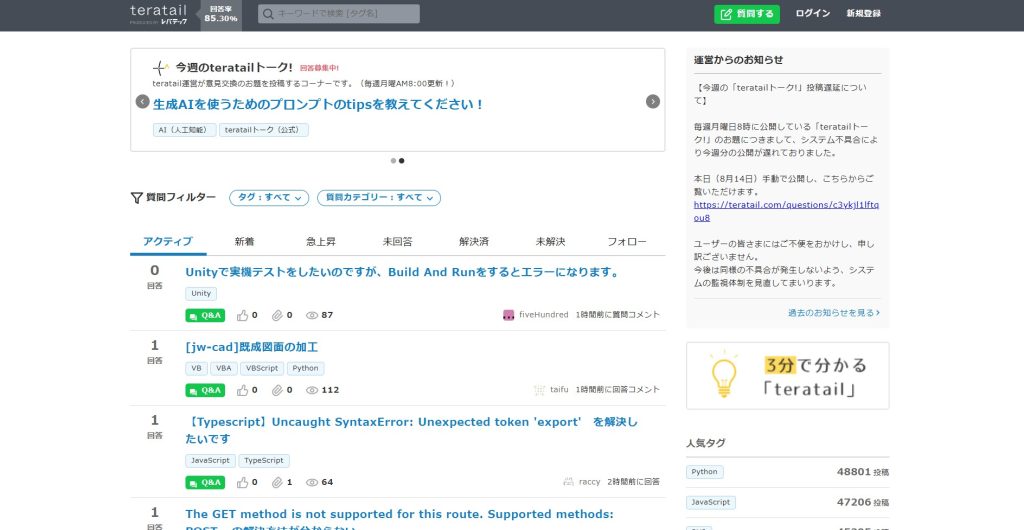Click JavaScript in popular tags sidebar
The width and height of the screenshot is (1024, 530).
(x=711, y=503)
